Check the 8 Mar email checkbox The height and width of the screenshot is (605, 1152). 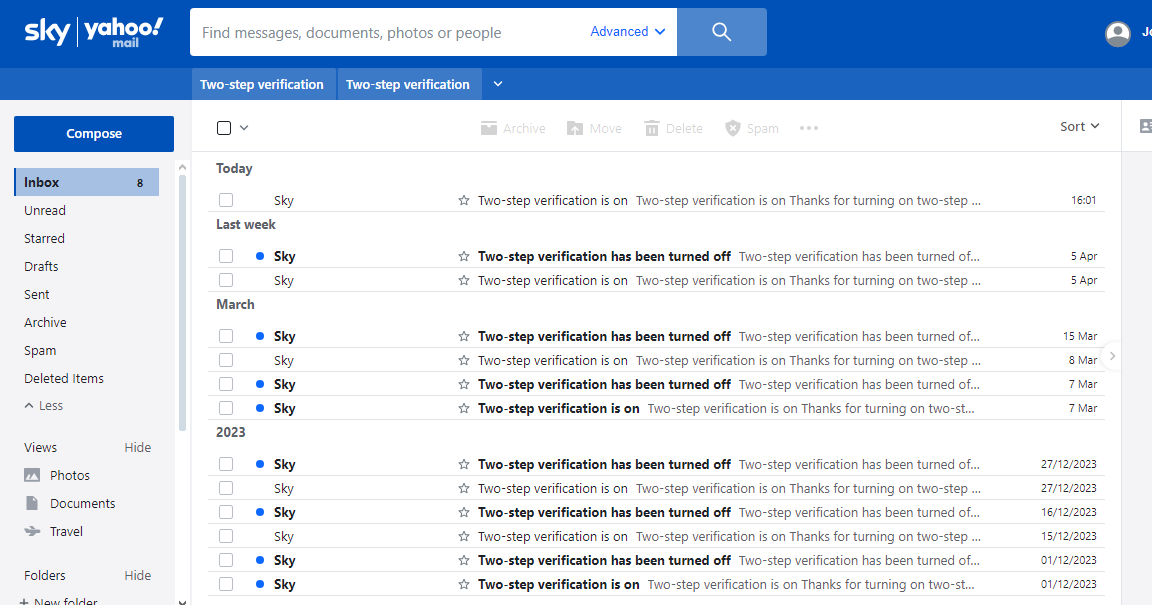click(226, 360)
